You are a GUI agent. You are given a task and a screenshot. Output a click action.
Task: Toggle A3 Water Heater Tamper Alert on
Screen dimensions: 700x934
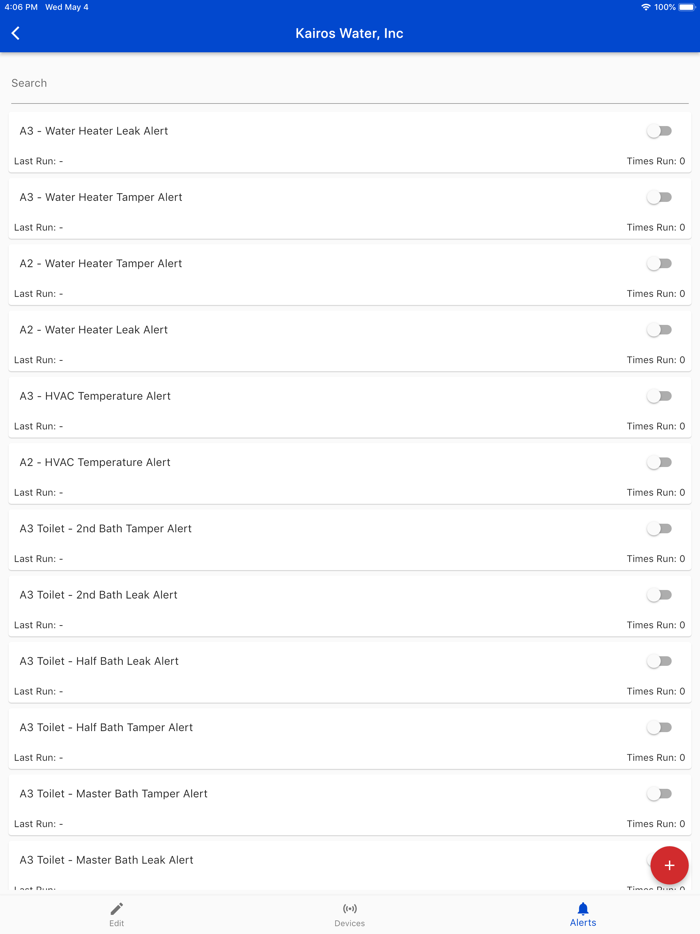click(x=659, y=197)
